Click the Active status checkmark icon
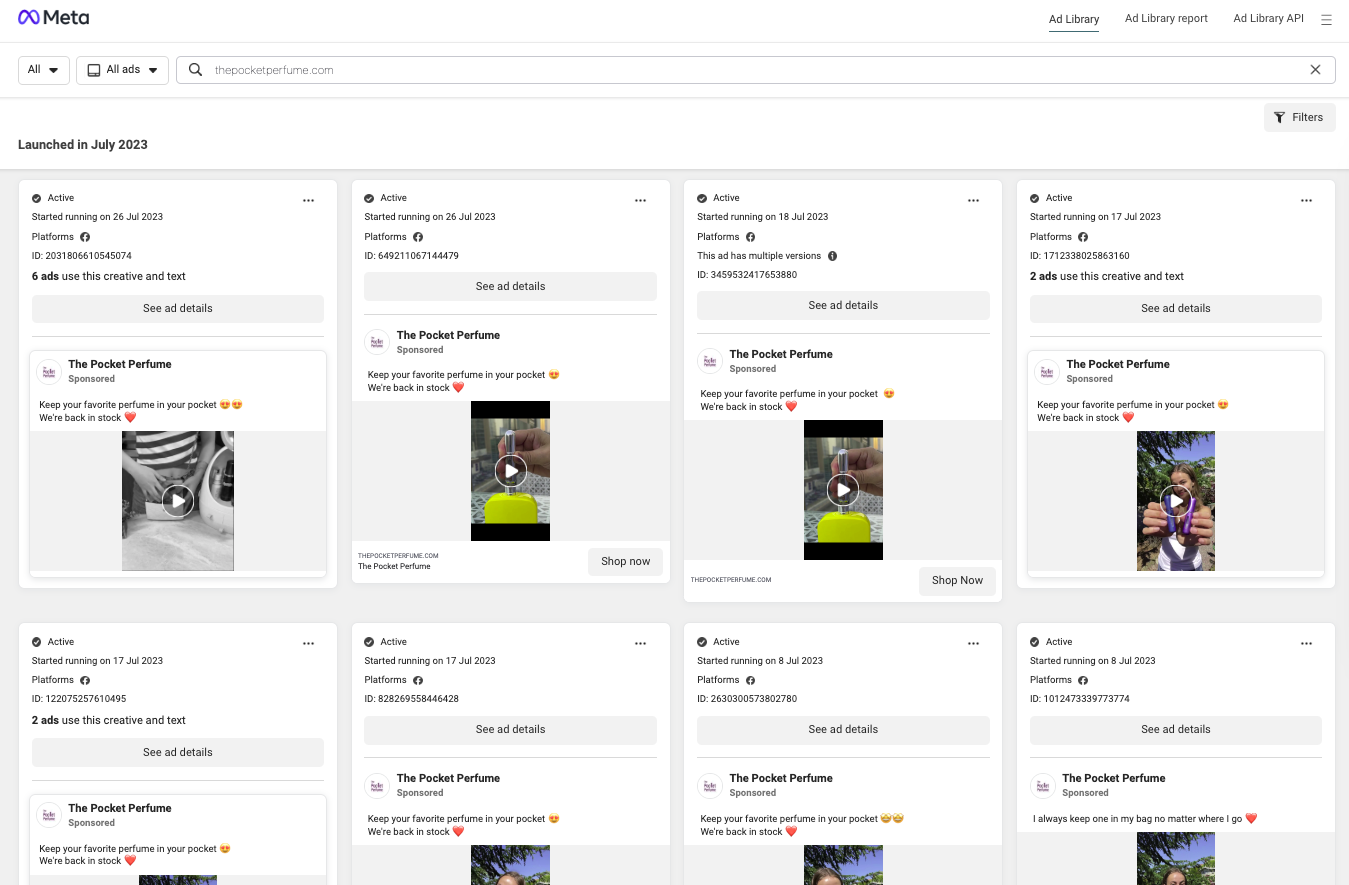This screenshot has height=885, width=1349. [x=37, y=197]
